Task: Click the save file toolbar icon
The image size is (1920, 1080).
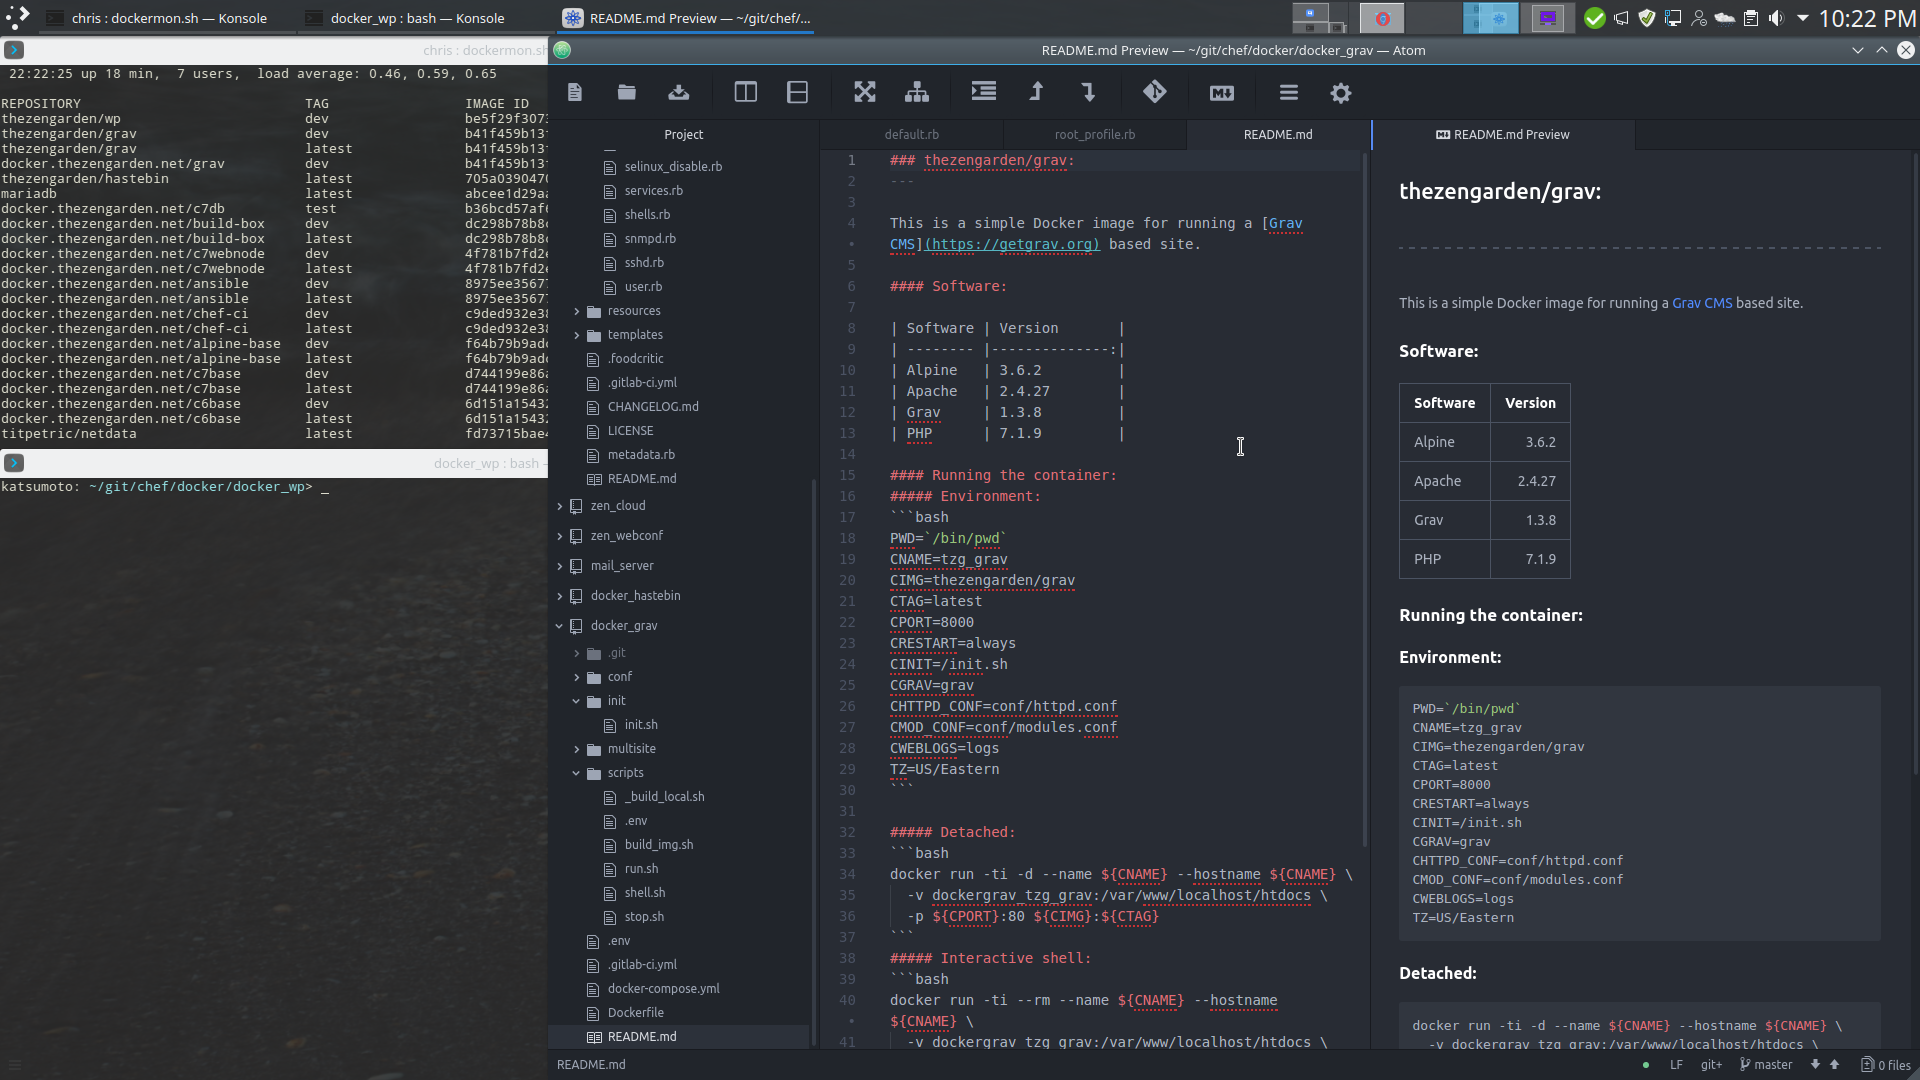Action: 679,93
